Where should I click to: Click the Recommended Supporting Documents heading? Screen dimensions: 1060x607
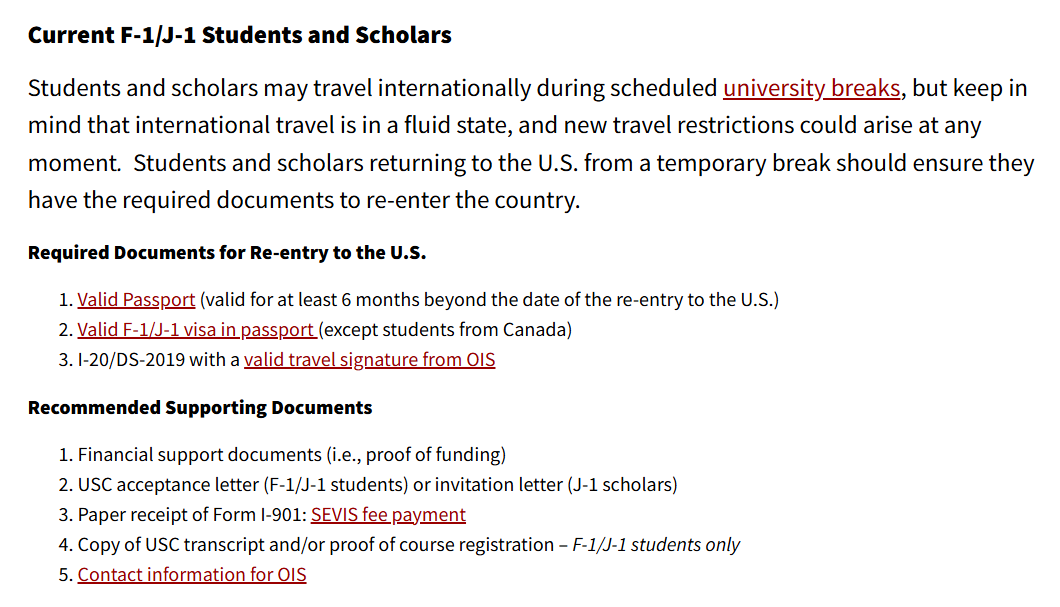200,408
